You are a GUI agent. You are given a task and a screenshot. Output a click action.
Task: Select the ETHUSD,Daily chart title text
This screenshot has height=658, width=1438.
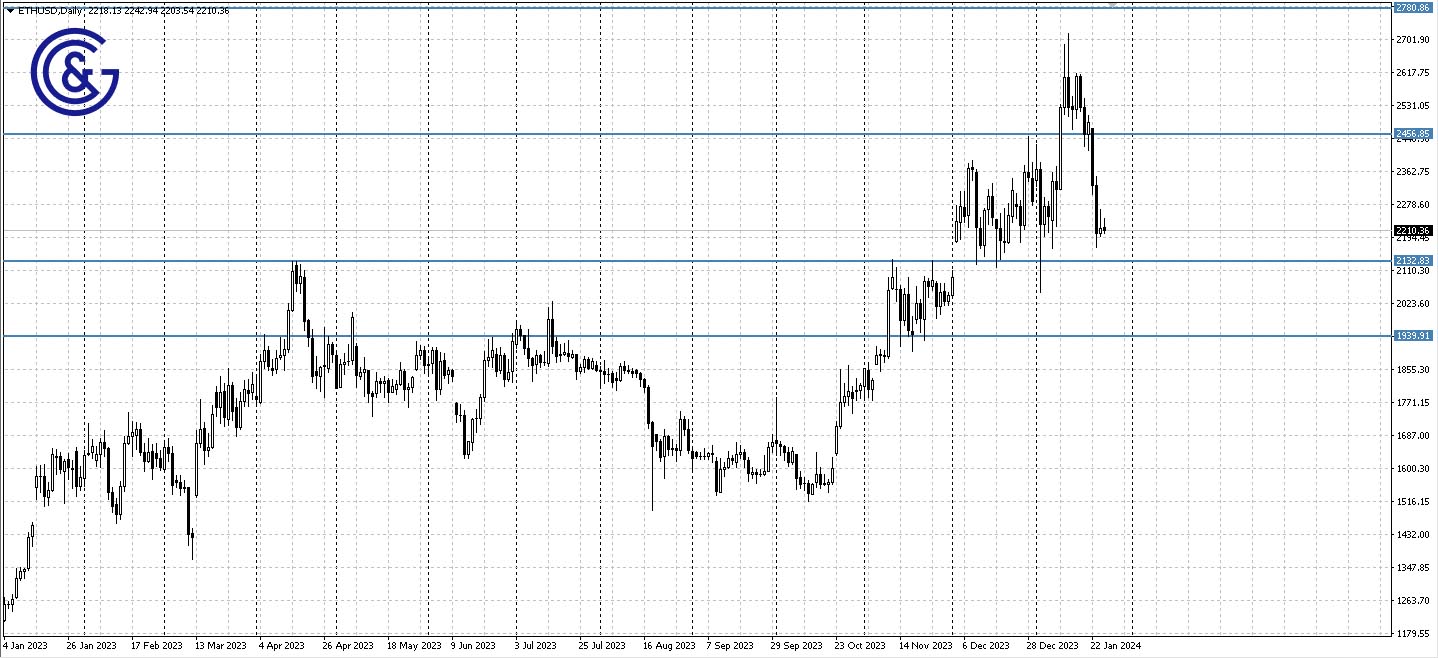click(x=50, y=10)
